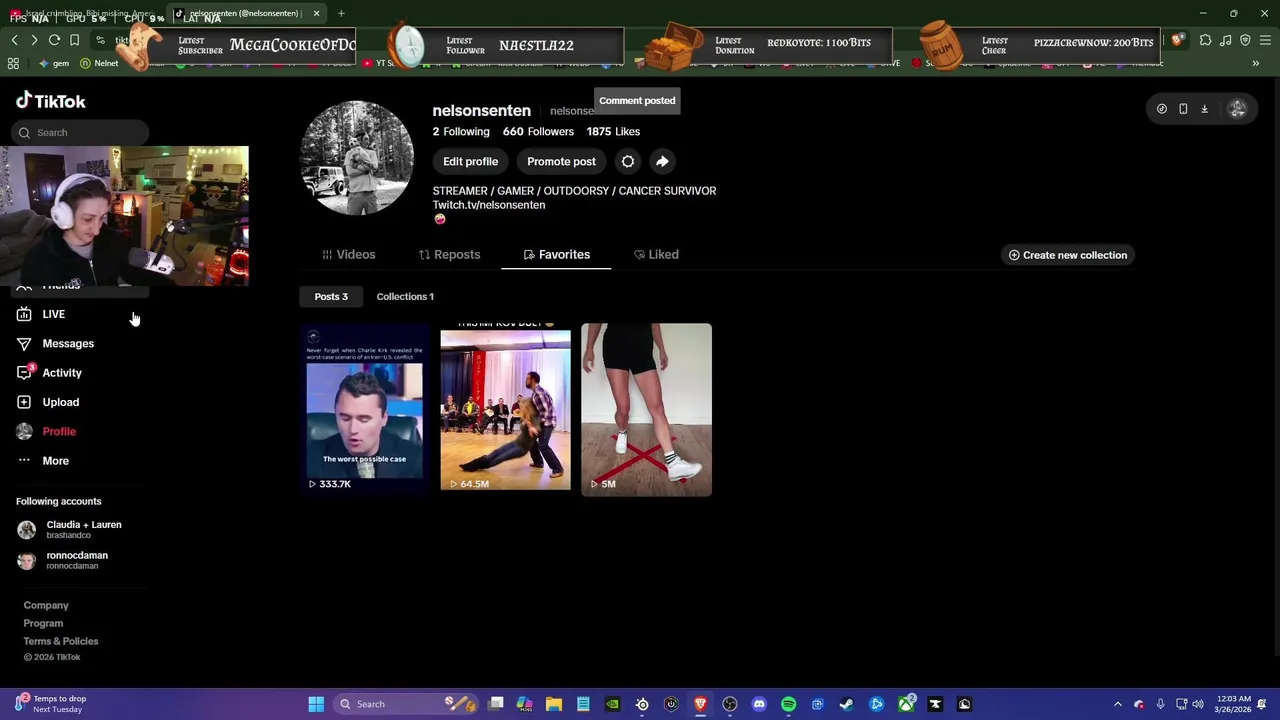Expand the Company footer section
Viewport: 1280px width, 720px height.
[x=46, y=605]
